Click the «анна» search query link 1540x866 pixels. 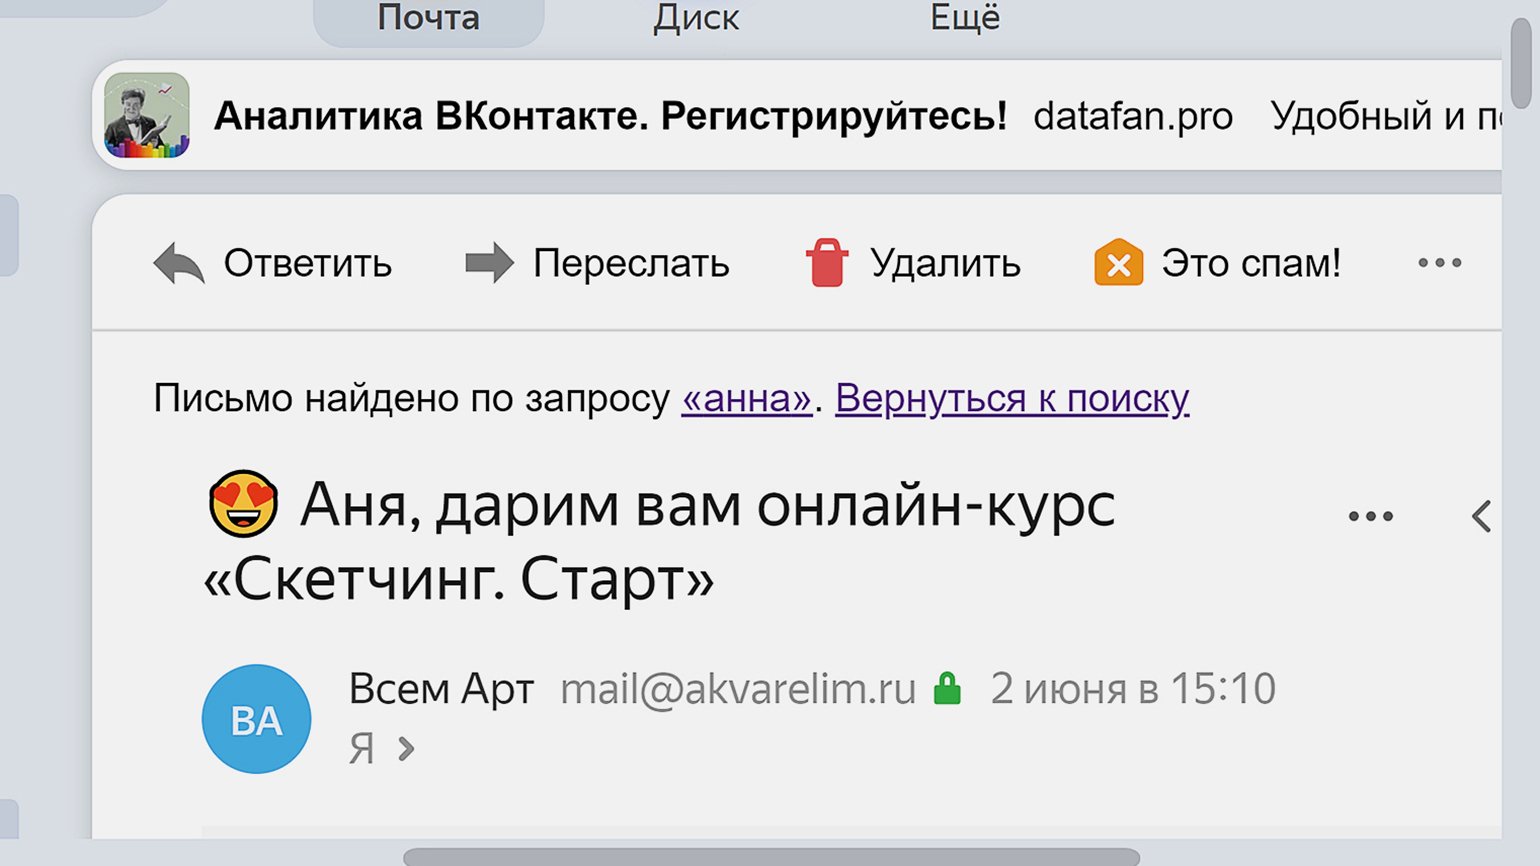point(746,398)
